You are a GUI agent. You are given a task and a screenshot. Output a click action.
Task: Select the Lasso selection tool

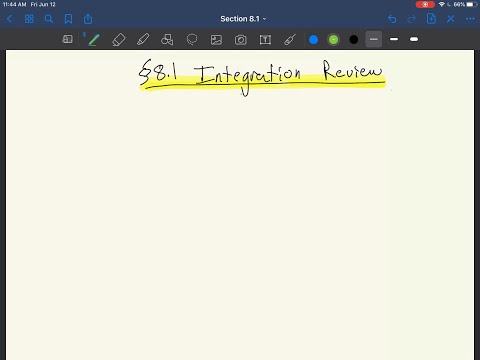point(192,40)
